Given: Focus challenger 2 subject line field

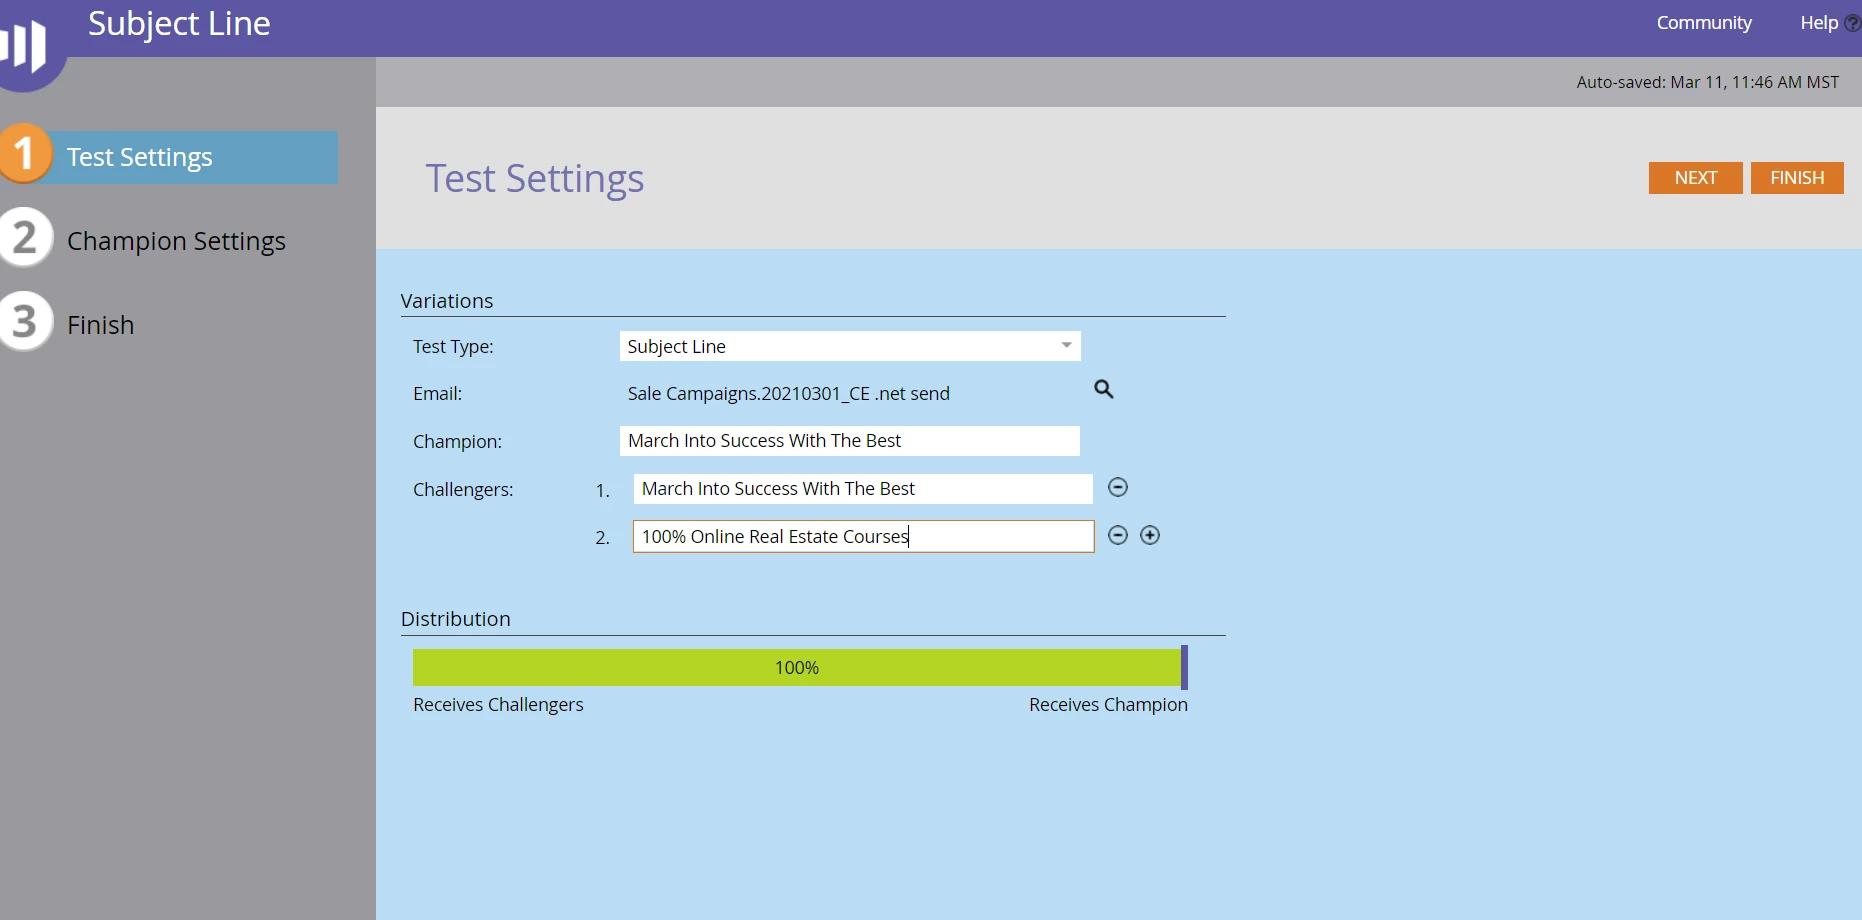Looking at the screenshot, I should click(x=863, y=537).
